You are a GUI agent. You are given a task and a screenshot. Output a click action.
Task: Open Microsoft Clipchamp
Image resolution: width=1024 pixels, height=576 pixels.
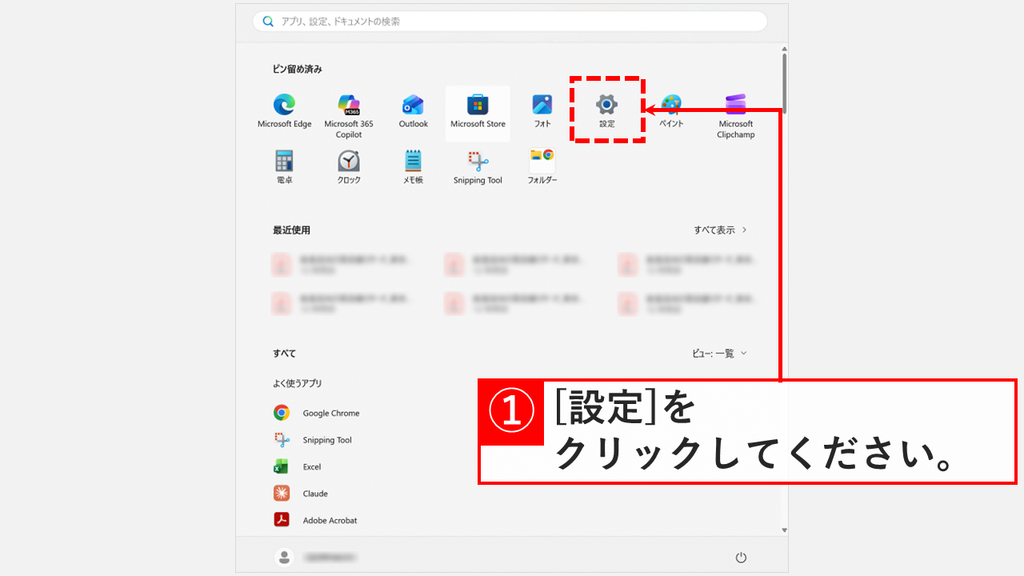[735, 116]
